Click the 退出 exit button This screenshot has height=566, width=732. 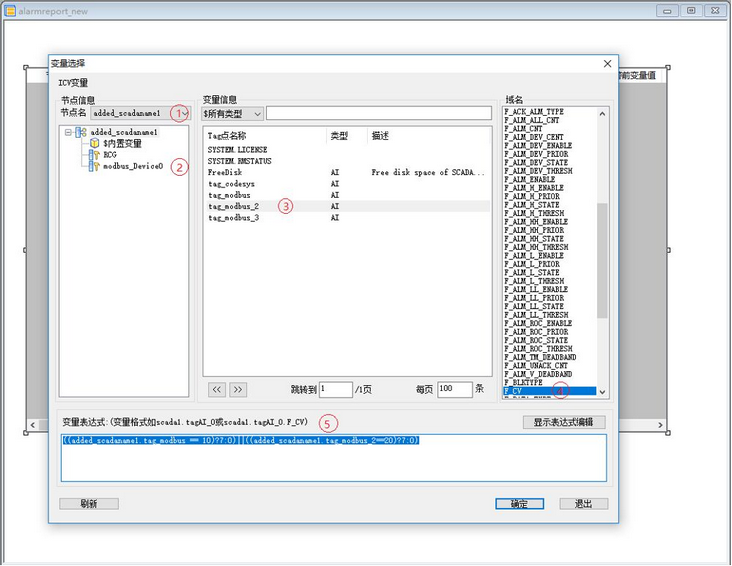coord(584,503)
